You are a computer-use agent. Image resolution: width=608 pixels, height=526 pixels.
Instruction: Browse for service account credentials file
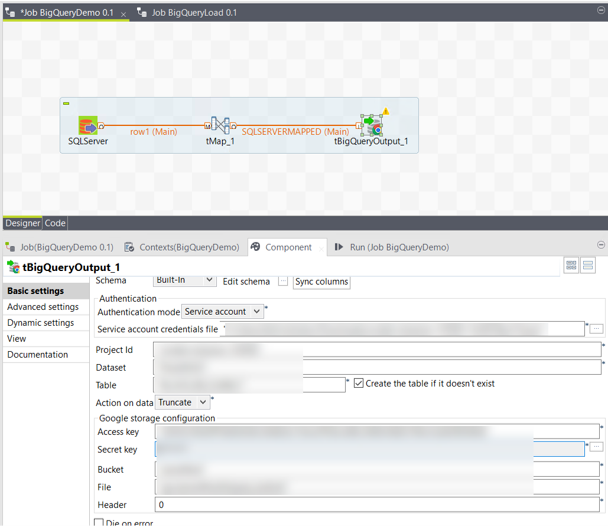(x=596, y=329)
